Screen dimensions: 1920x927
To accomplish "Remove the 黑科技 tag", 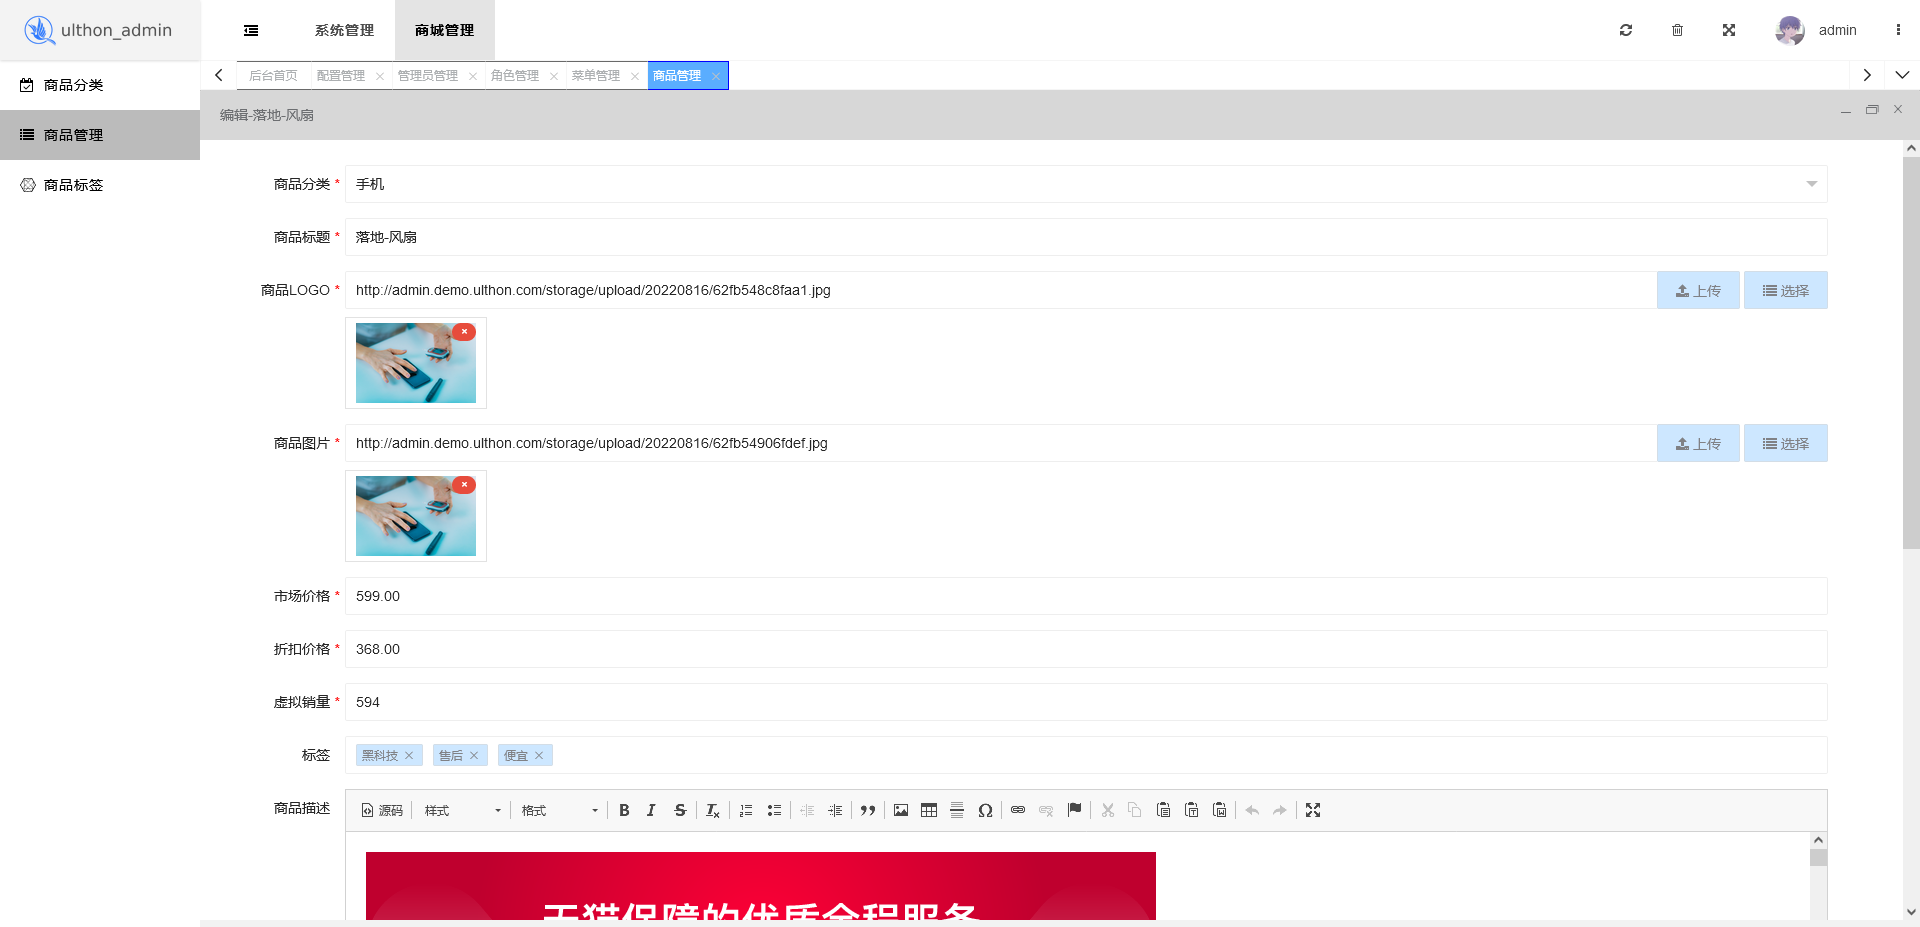I will [409, 755].
